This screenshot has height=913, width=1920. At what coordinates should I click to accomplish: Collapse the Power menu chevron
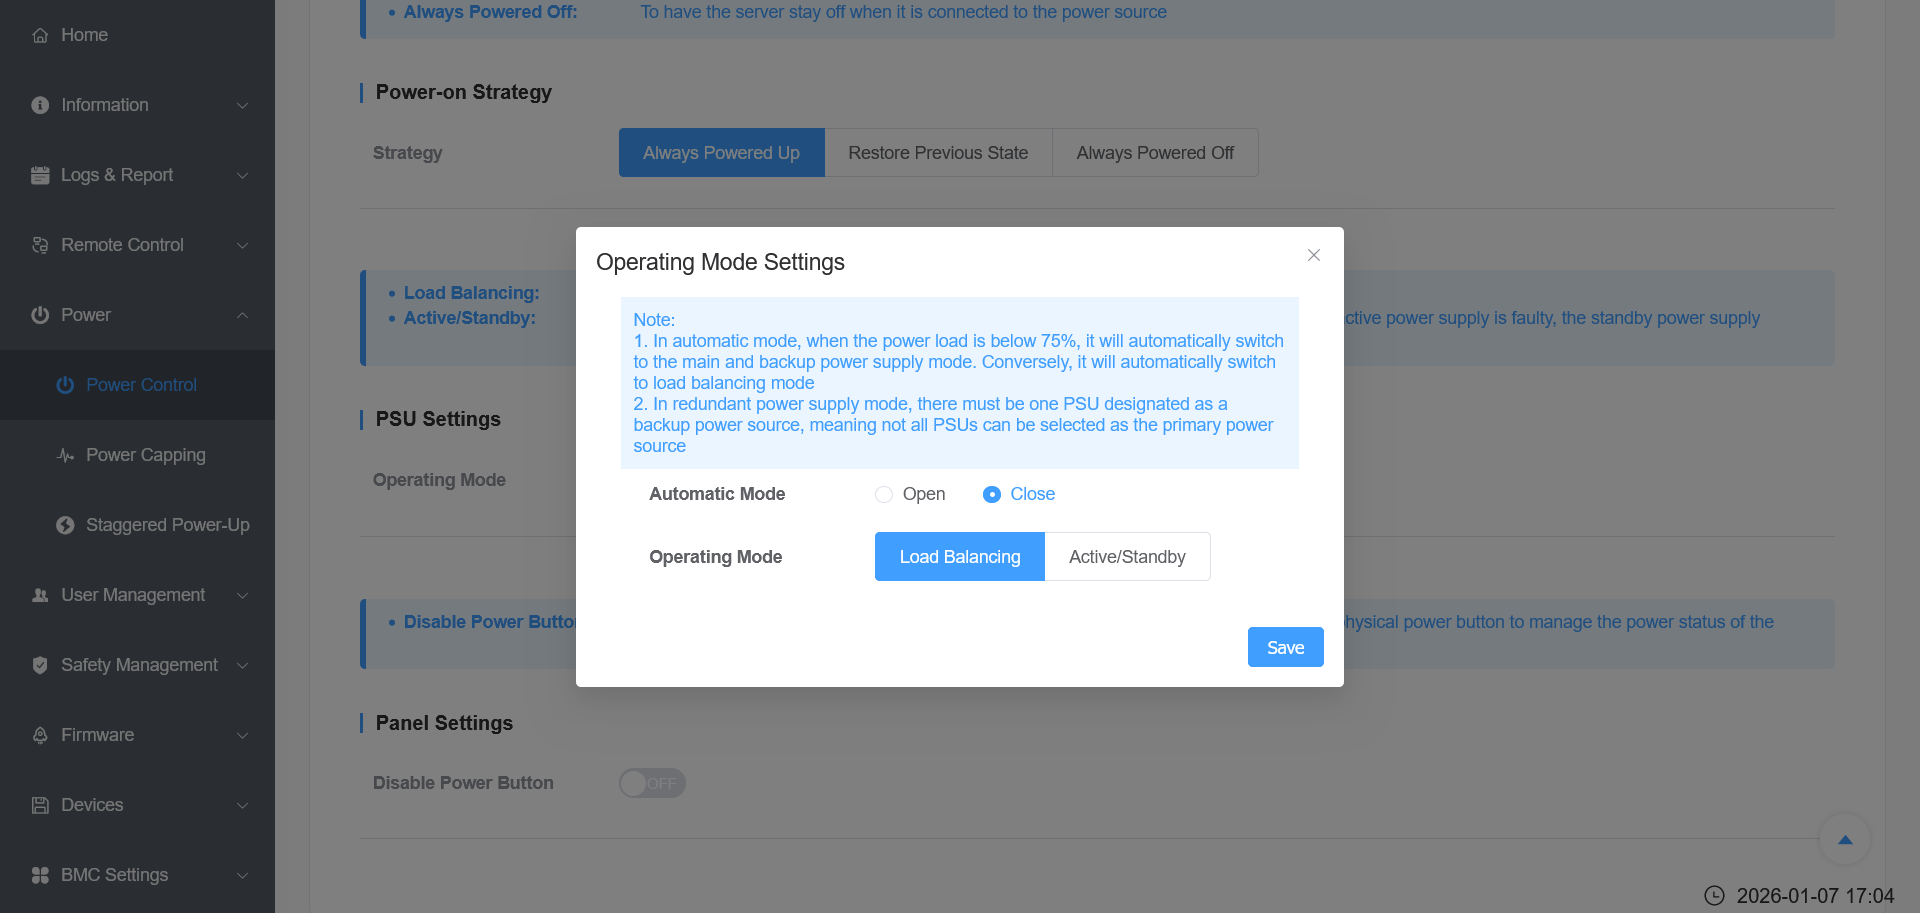[242, 315]
